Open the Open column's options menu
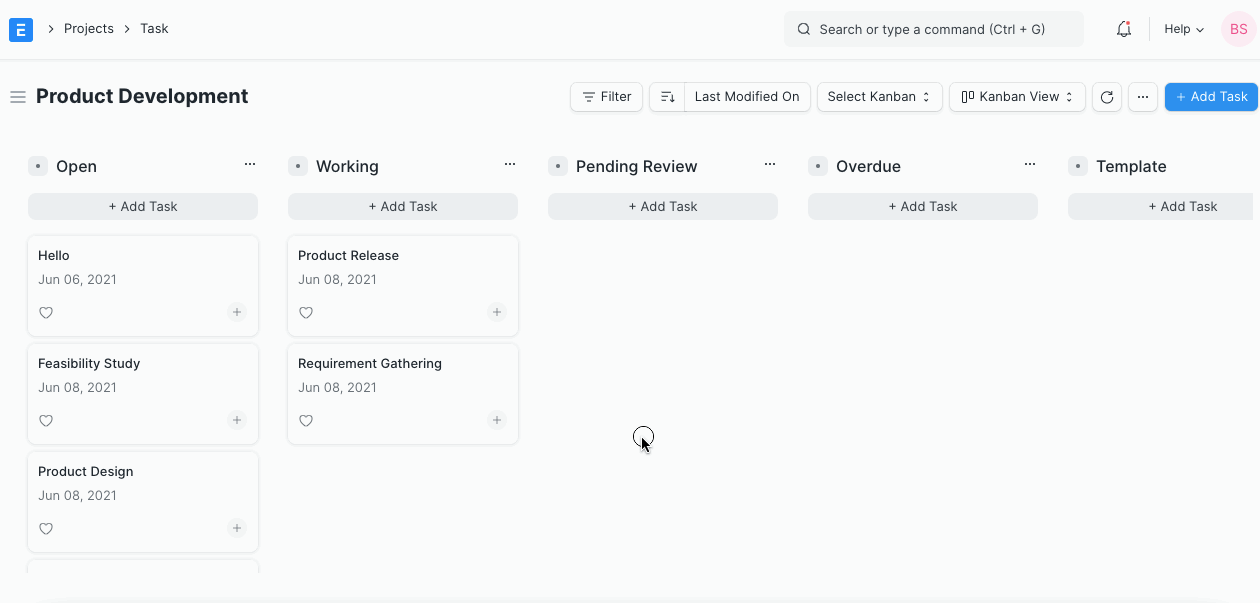This screenshot has height=603, width=1260. [249, 163]
